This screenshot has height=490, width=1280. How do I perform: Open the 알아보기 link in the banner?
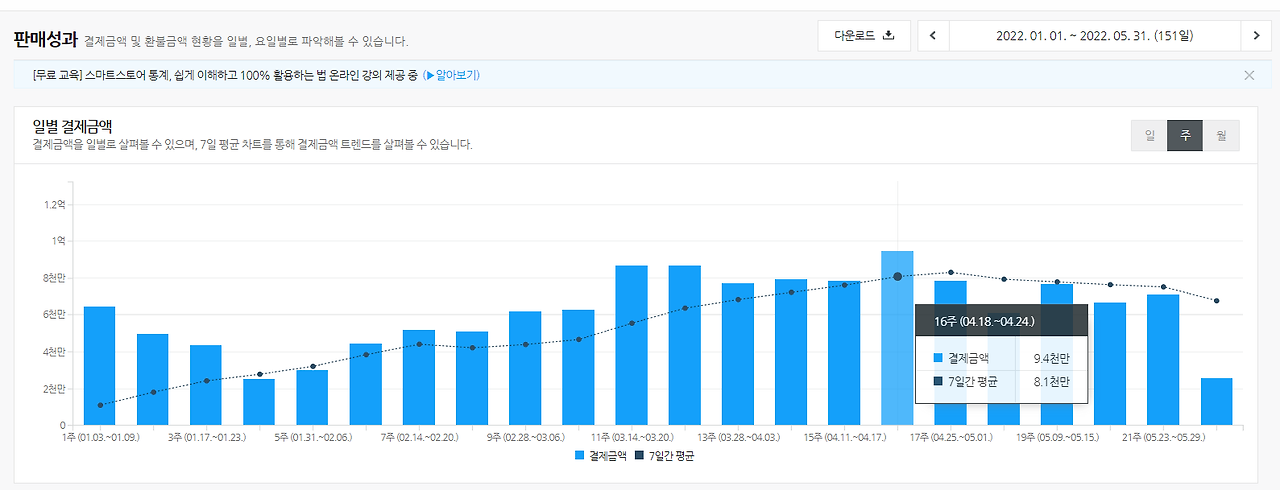point(452,75)
